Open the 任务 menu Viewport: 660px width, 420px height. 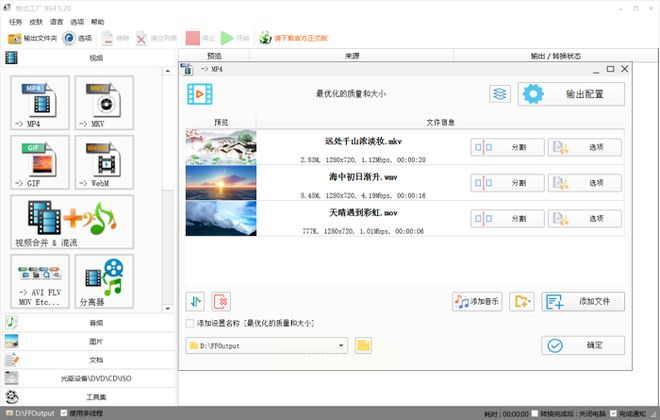(x=15, y=21)
